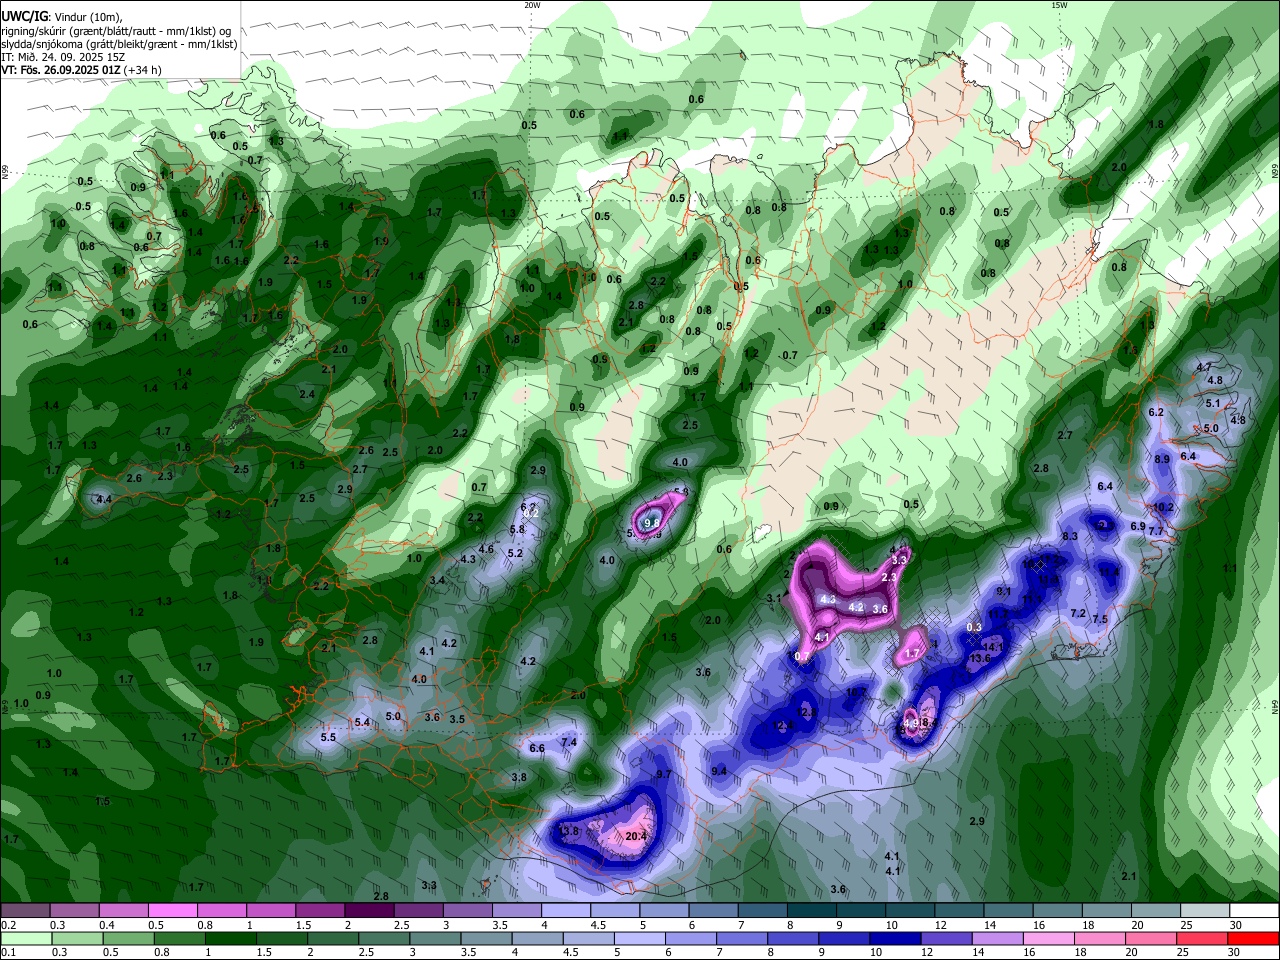The image size is (1280, 960).
Task: Click the 3.4 precipitation value on the map
Action: [x=437, y=581]
